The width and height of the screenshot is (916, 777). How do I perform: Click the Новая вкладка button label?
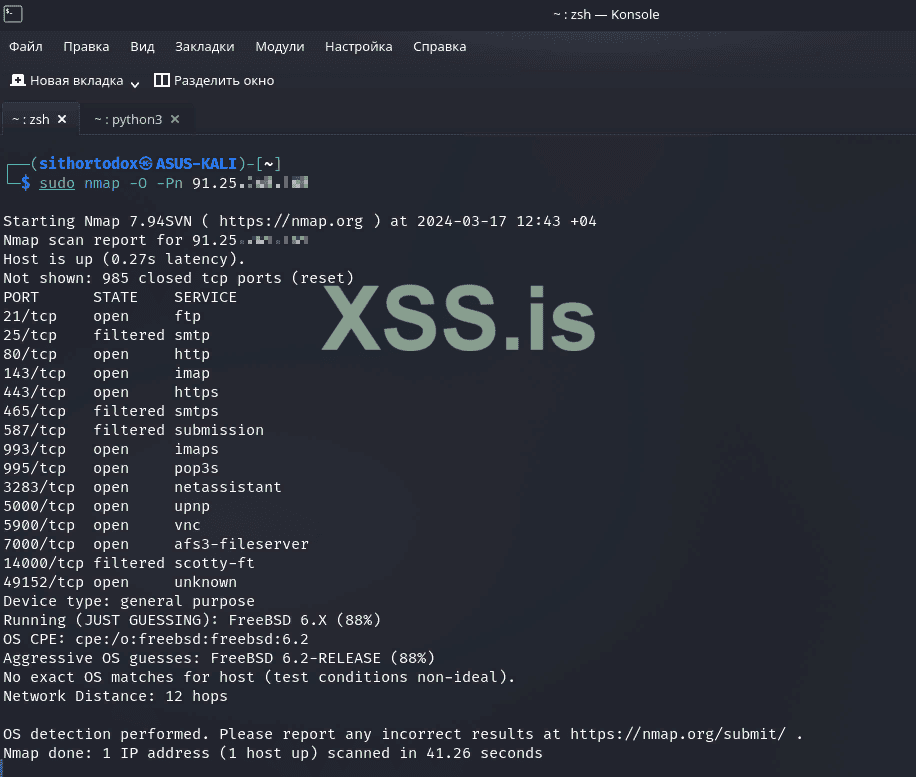tap(77, 81)
